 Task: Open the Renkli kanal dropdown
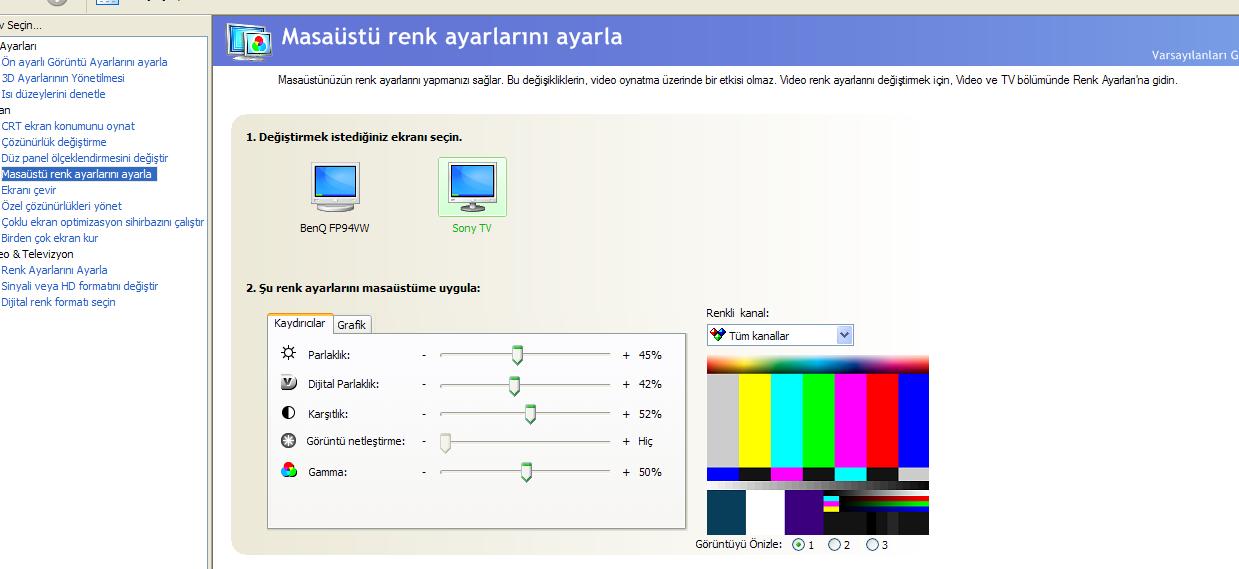(780, 335)
